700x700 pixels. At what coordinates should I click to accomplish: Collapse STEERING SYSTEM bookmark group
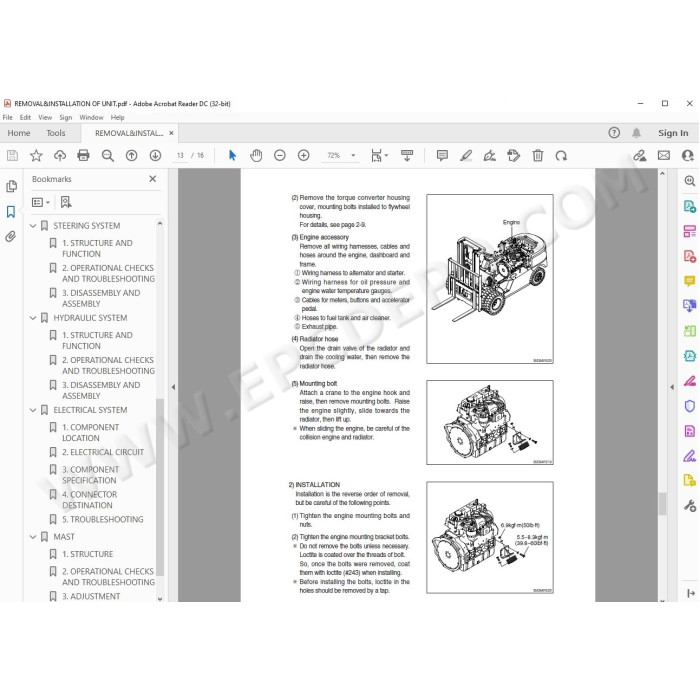coord(33,226)
